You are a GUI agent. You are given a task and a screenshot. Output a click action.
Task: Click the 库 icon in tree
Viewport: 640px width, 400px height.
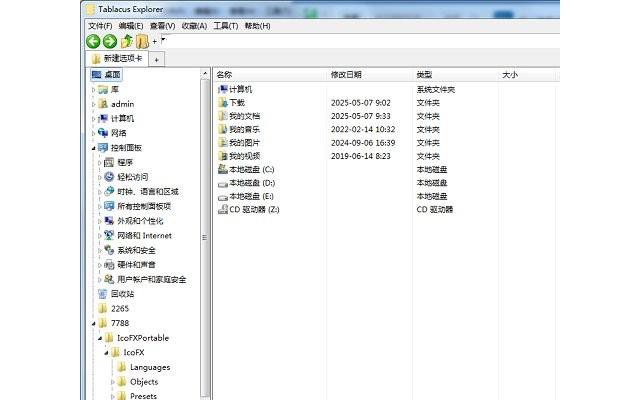(103, 89)
